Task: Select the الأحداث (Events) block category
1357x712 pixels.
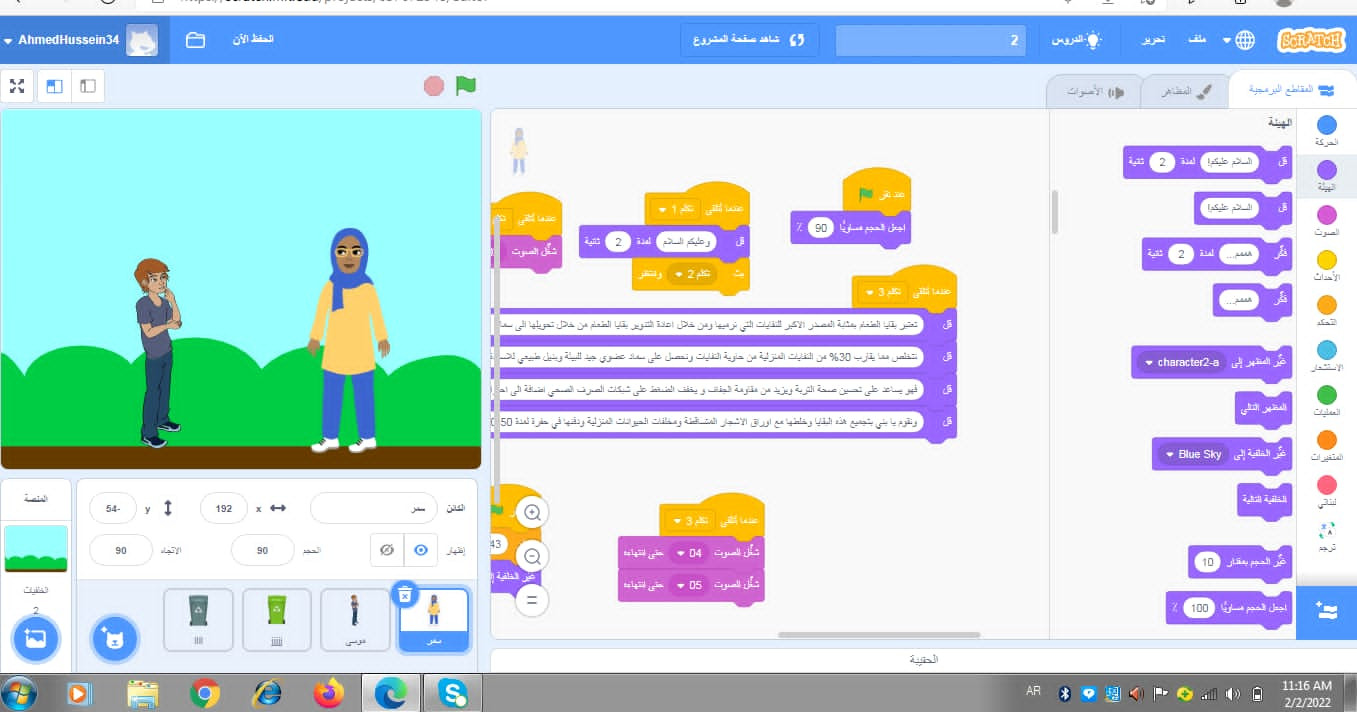Action: (1326, 266)
